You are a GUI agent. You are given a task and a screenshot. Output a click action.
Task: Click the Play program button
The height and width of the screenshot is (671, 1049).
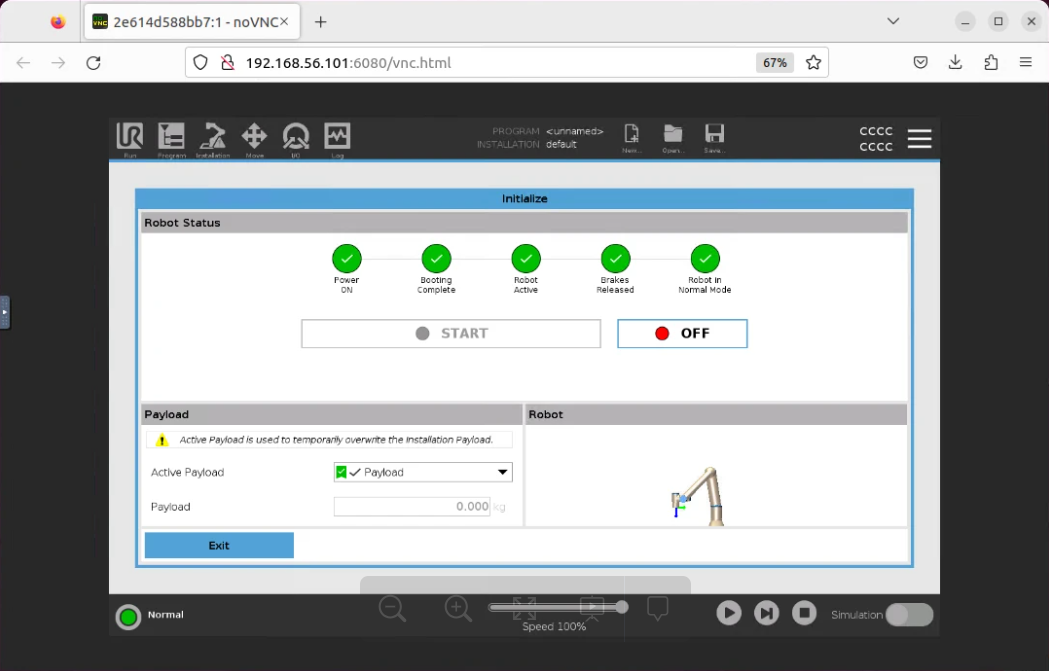729,613
